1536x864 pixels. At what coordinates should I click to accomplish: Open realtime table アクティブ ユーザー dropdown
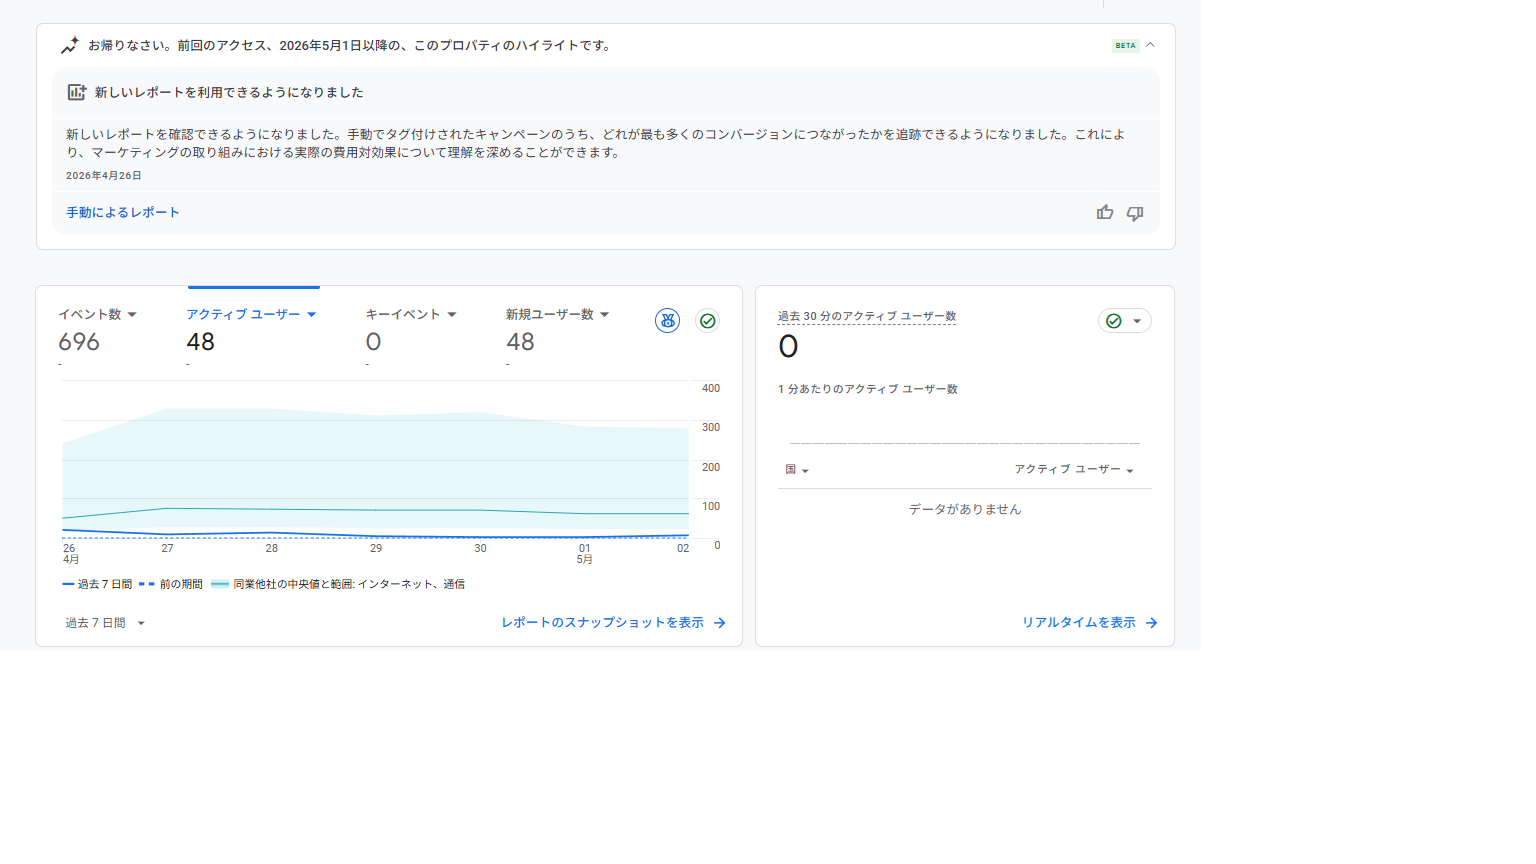pyautogui.click(x=1074, y=470)
